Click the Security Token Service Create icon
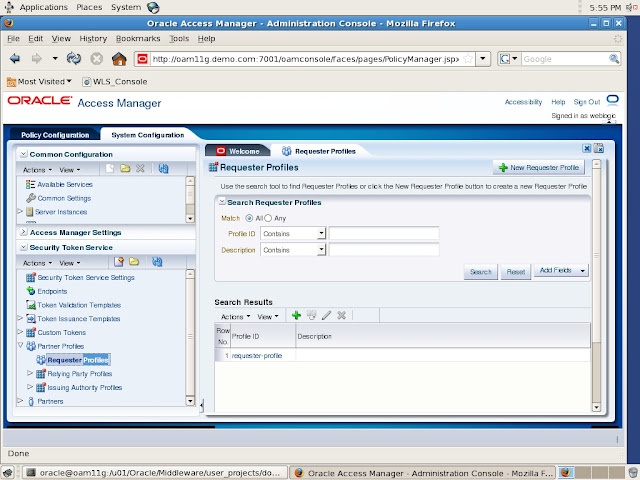 (119, 262)
